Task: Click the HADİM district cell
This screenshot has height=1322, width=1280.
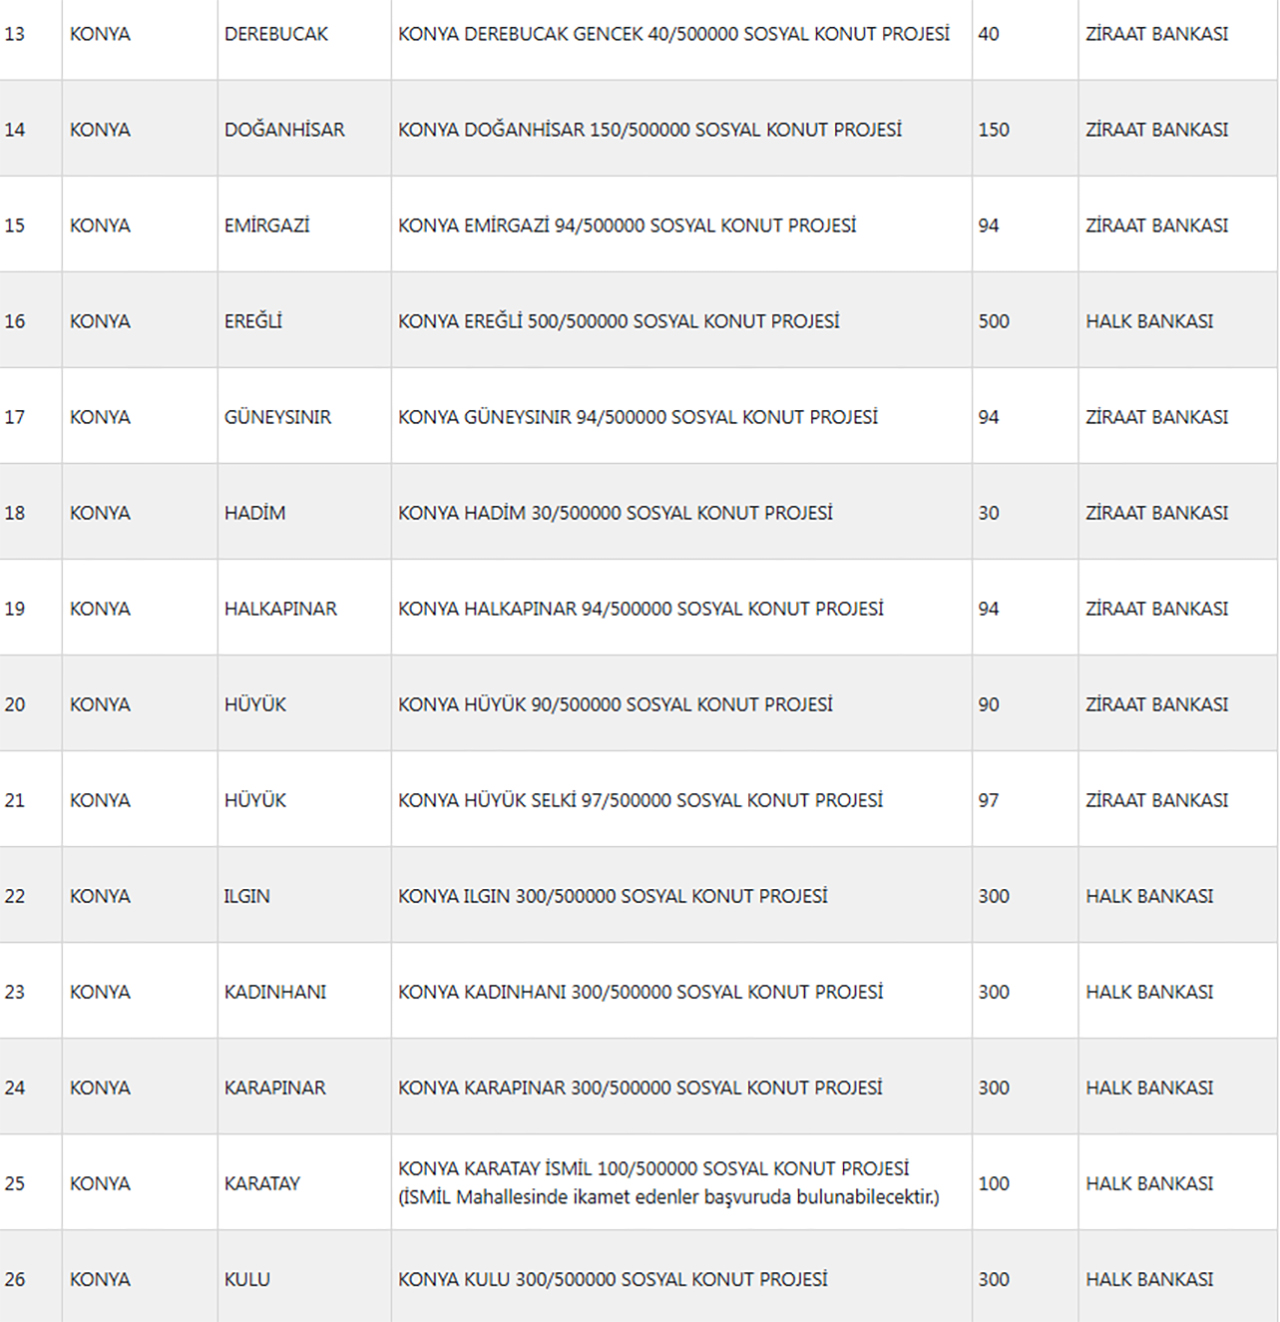Action: point(255,513)
